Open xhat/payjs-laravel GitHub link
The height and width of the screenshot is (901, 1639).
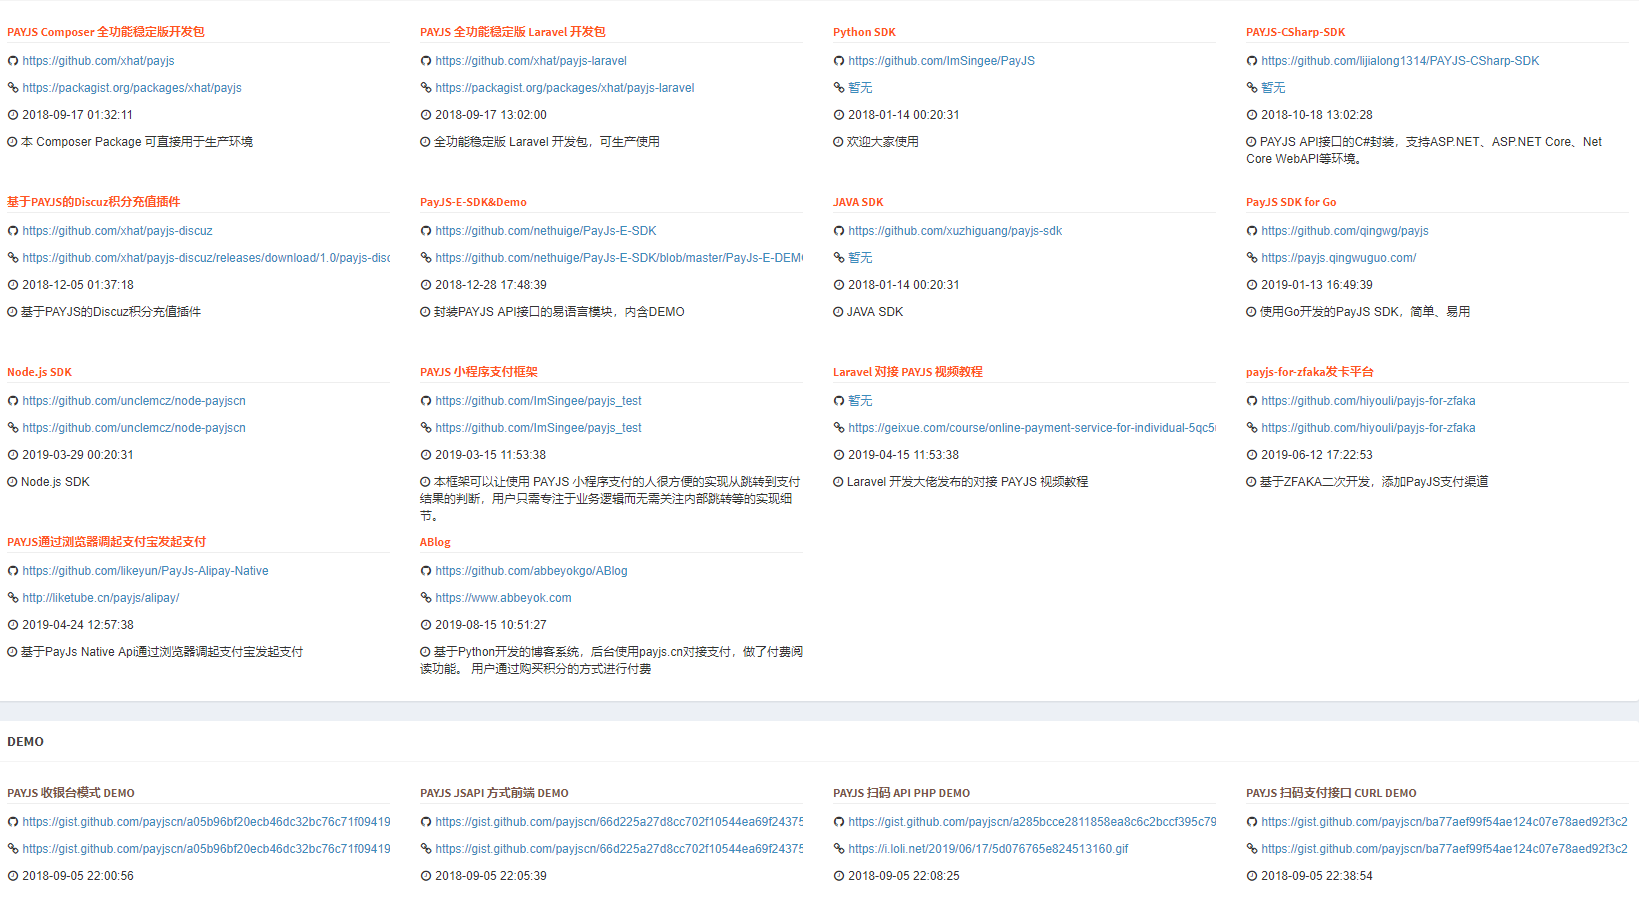tap(531, 61)
